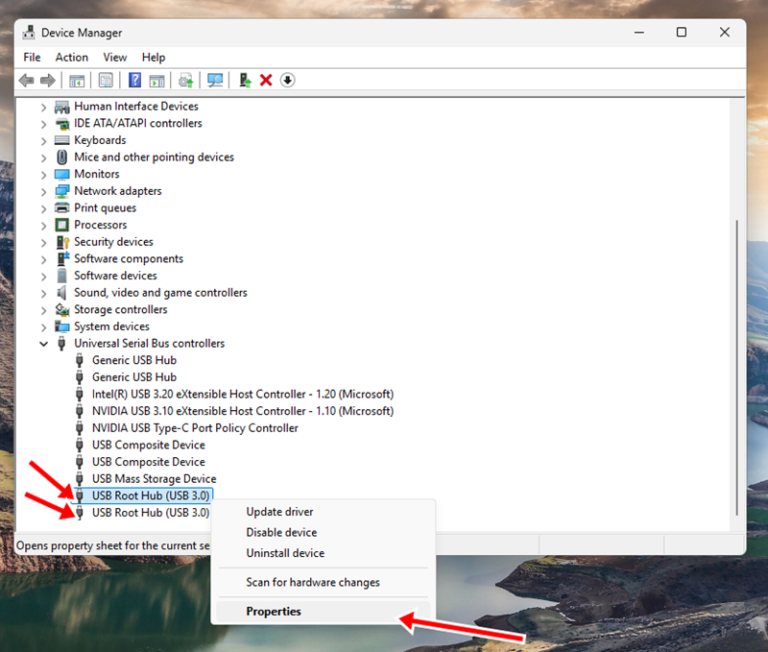Click the Mice and other pointing devices icon
Viewport: 768px width, 652px height.
62,157
